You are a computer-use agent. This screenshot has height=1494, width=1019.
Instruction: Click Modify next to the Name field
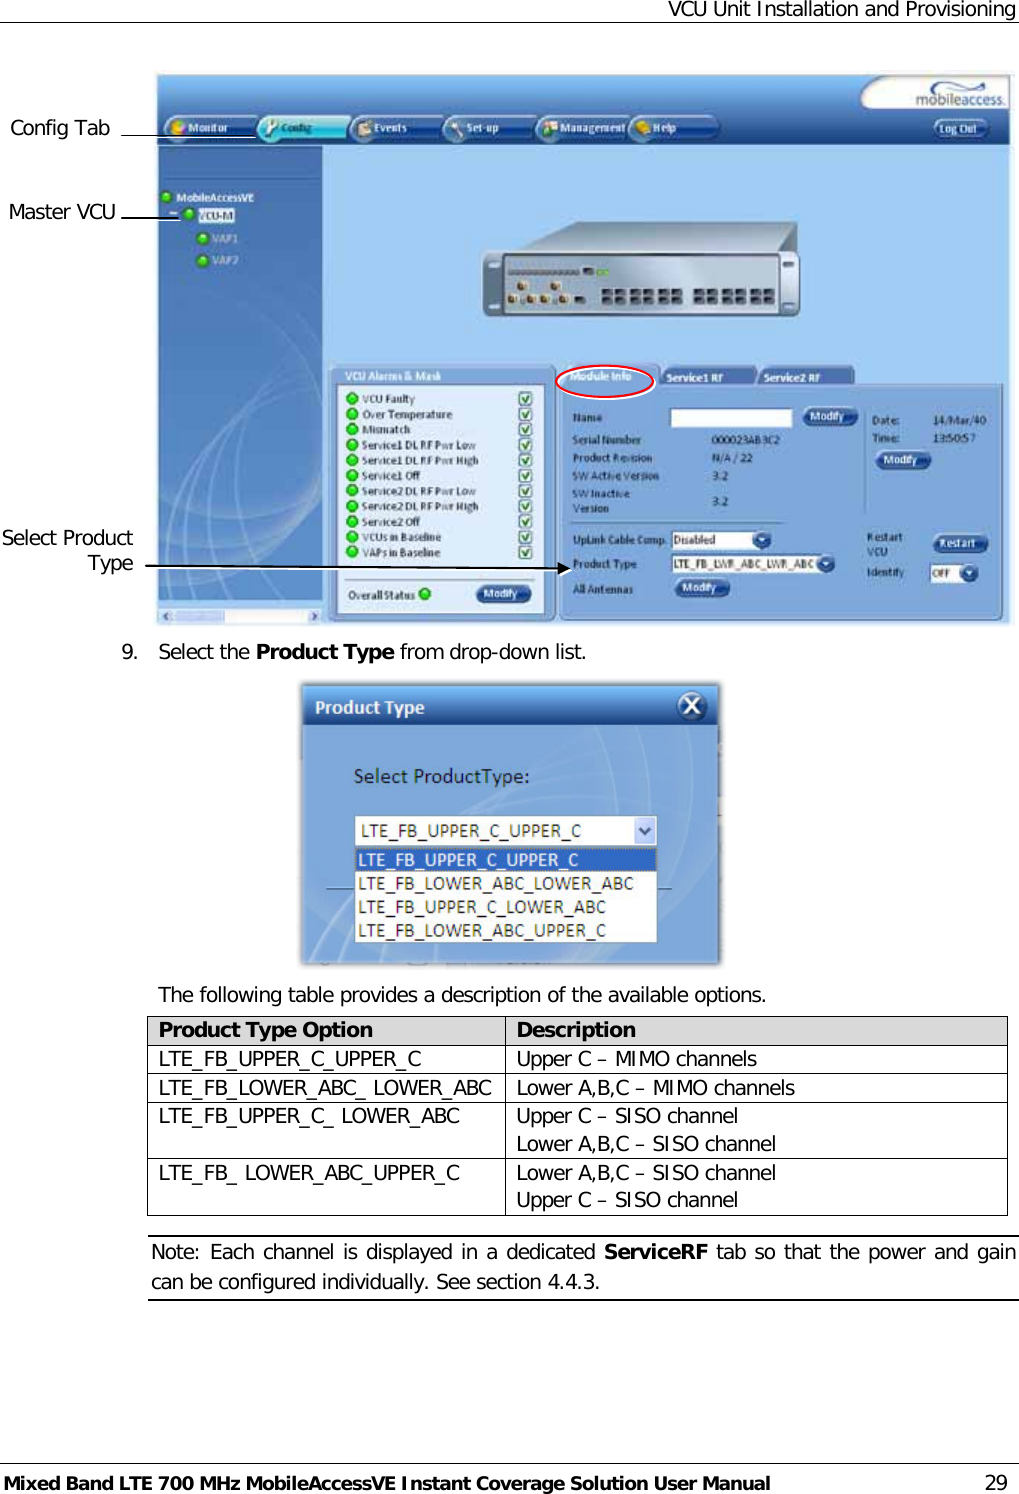828,417
